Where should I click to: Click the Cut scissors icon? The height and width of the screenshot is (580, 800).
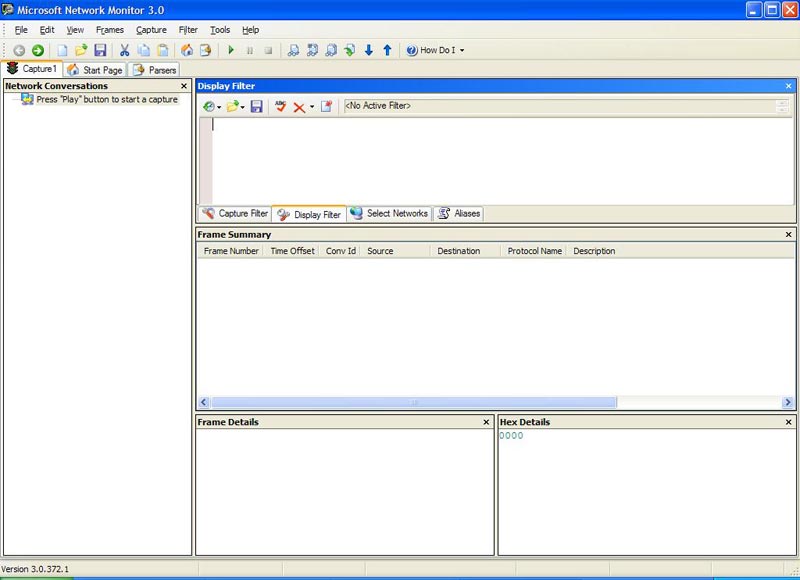[x=125, y=50]
